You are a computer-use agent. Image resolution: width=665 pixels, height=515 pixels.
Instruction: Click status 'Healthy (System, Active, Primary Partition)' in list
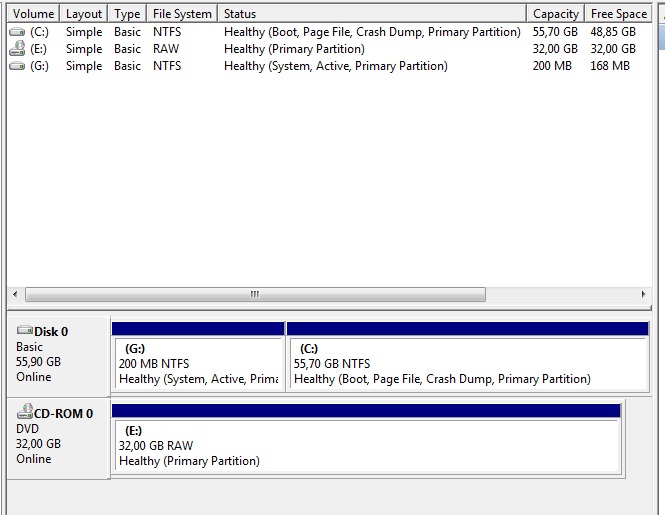[335, 66]
